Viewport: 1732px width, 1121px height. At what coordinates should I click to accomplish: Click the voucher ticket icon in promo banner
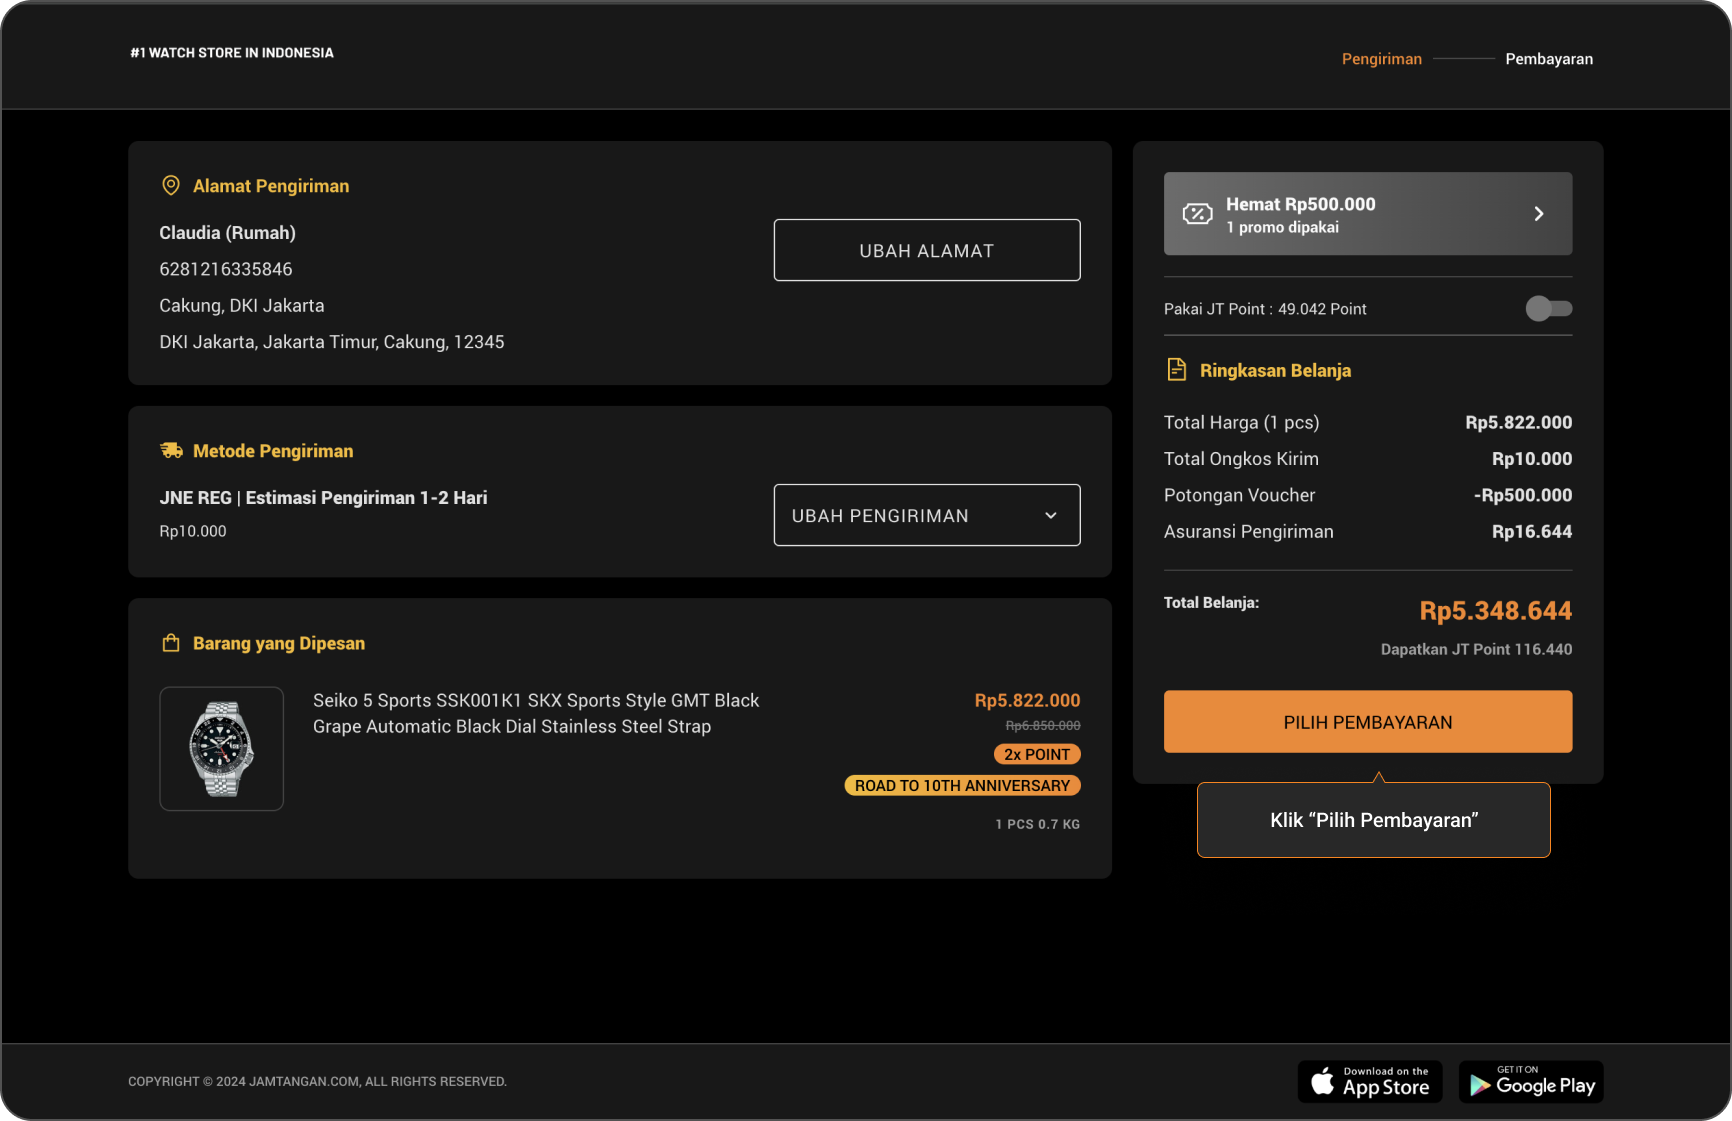(x=1197, y=214)
